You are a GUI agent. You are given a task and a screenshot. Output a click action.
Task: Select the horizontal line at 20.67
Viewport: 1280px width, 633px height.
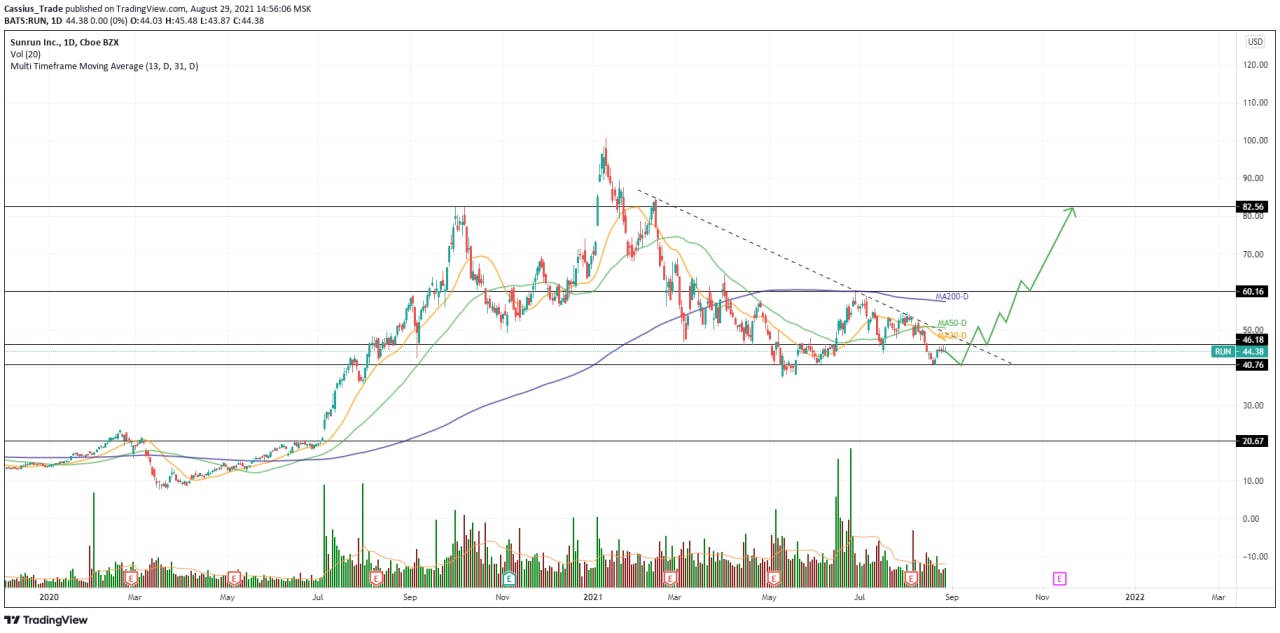click(618, 441)
